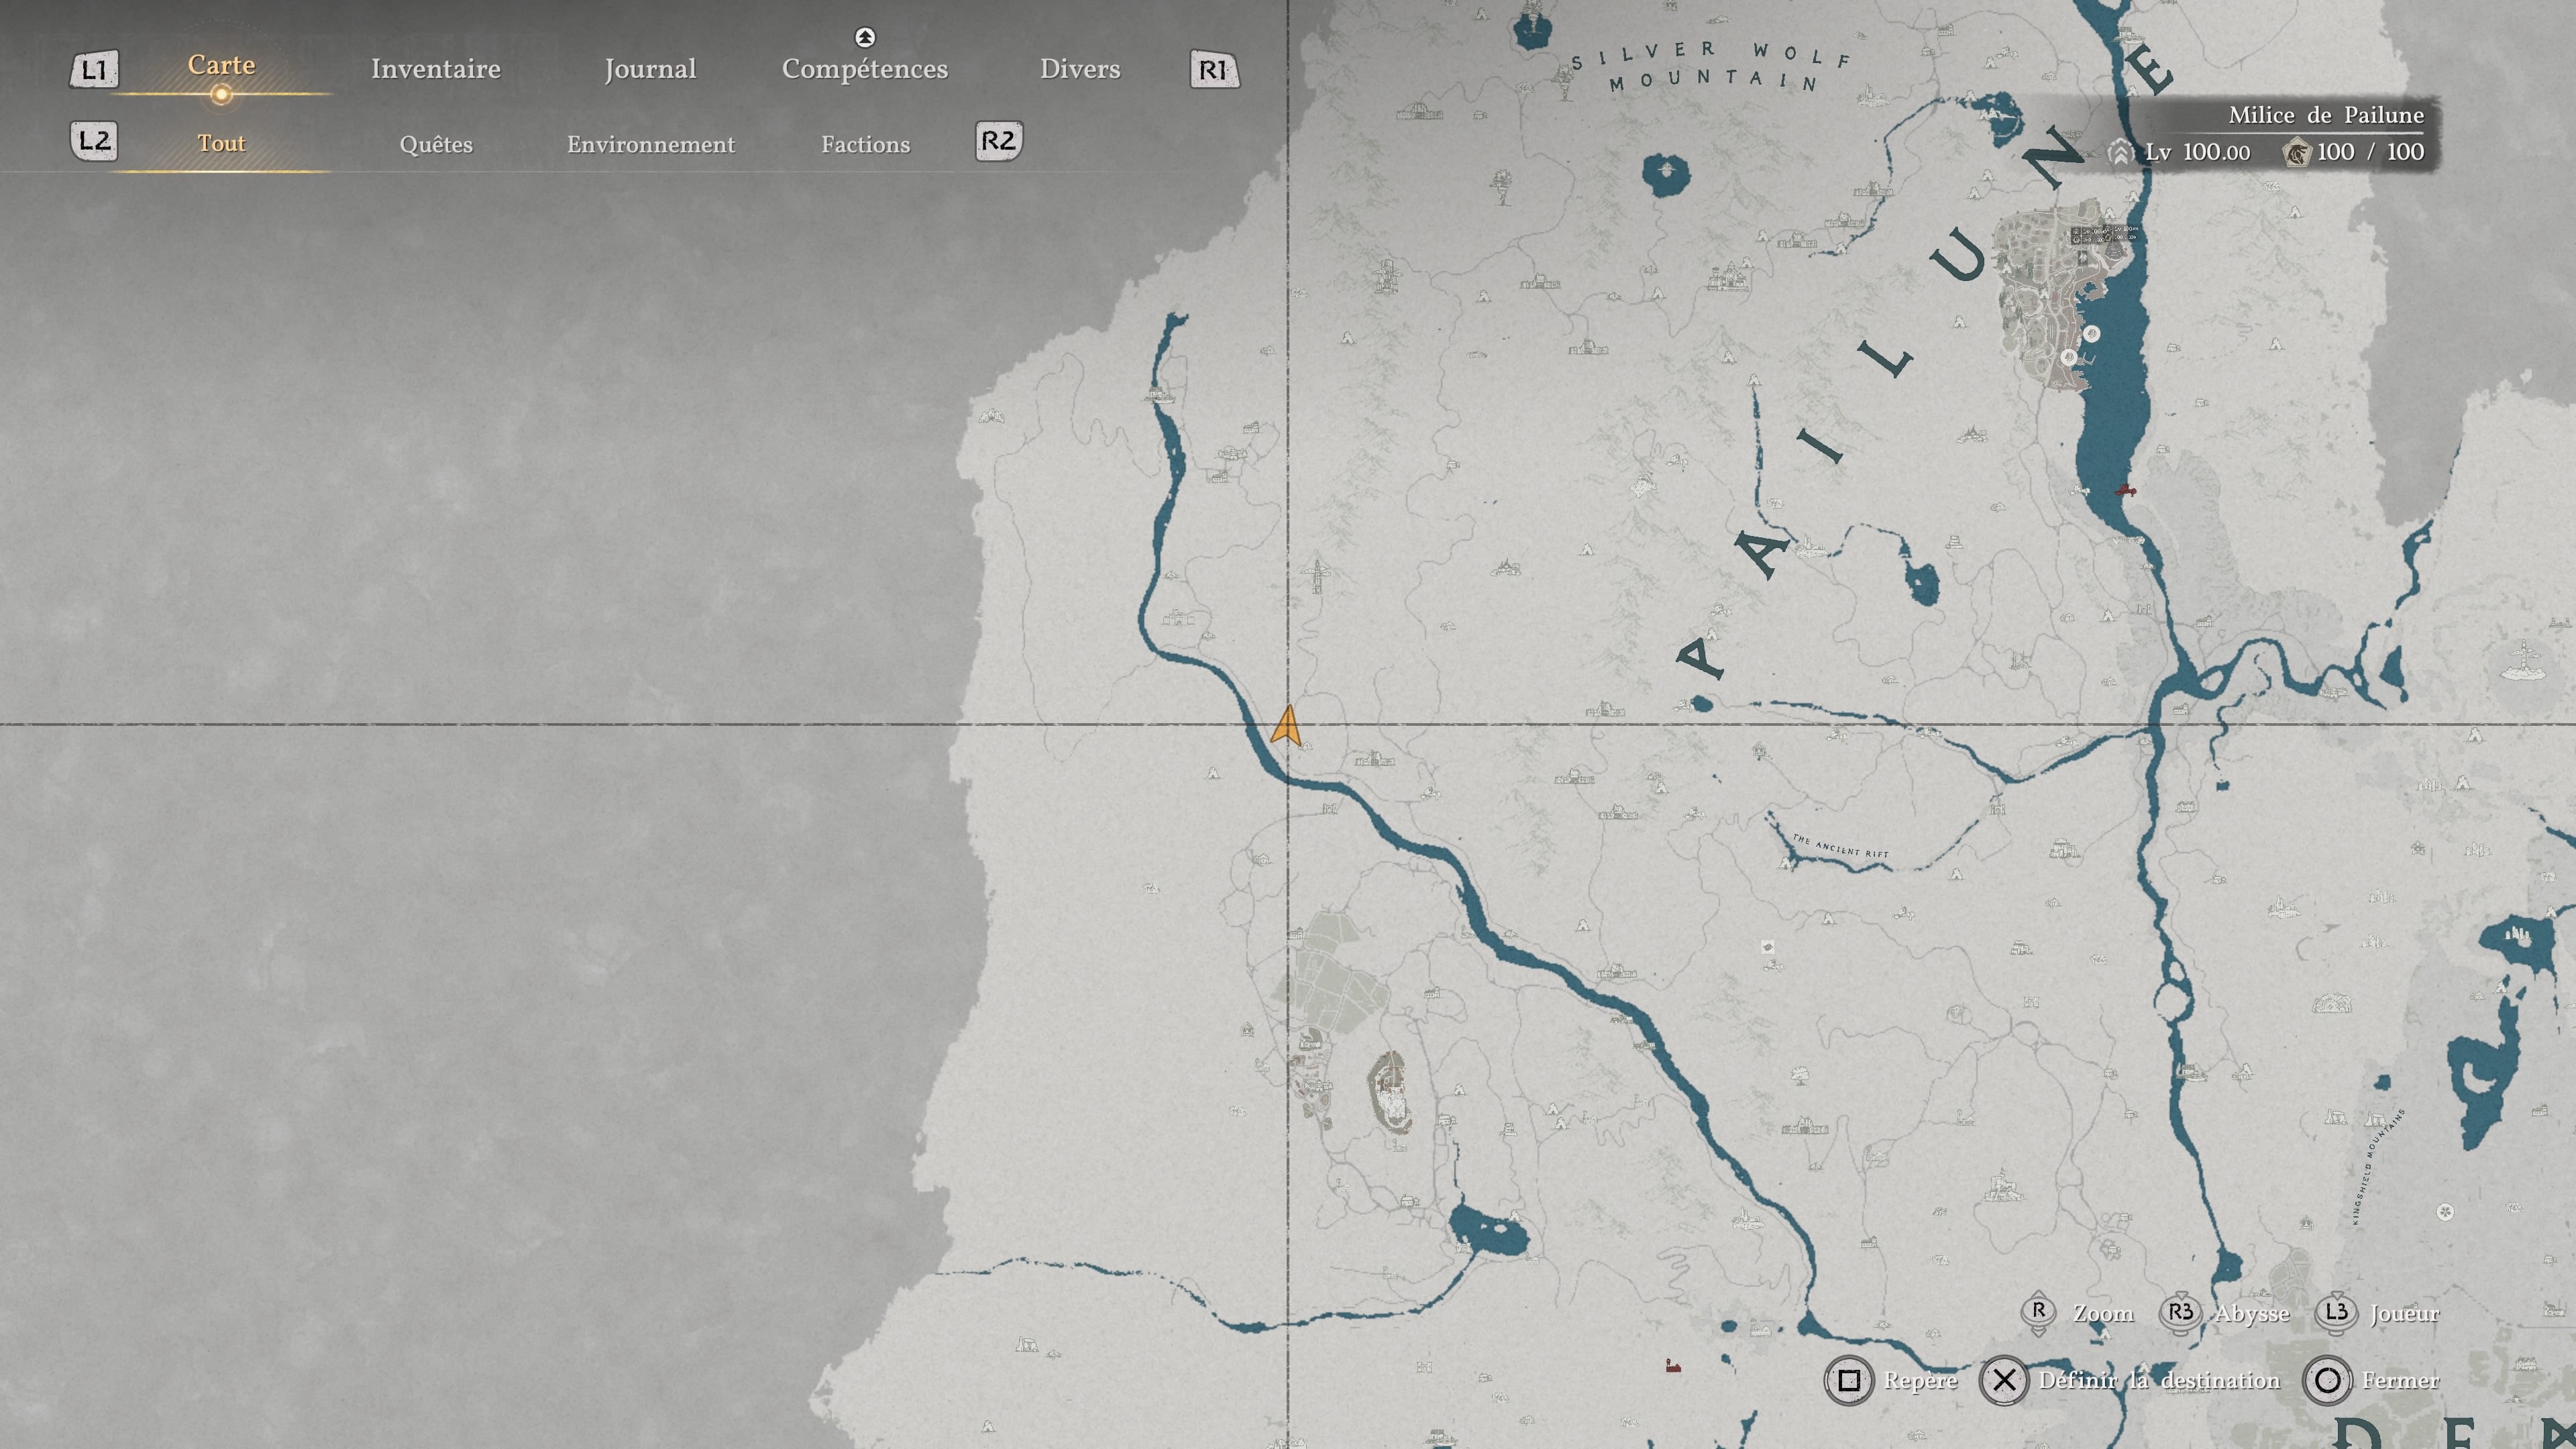Select the Tout map filter
The image size is (2576, 1449).
(221, 143)
